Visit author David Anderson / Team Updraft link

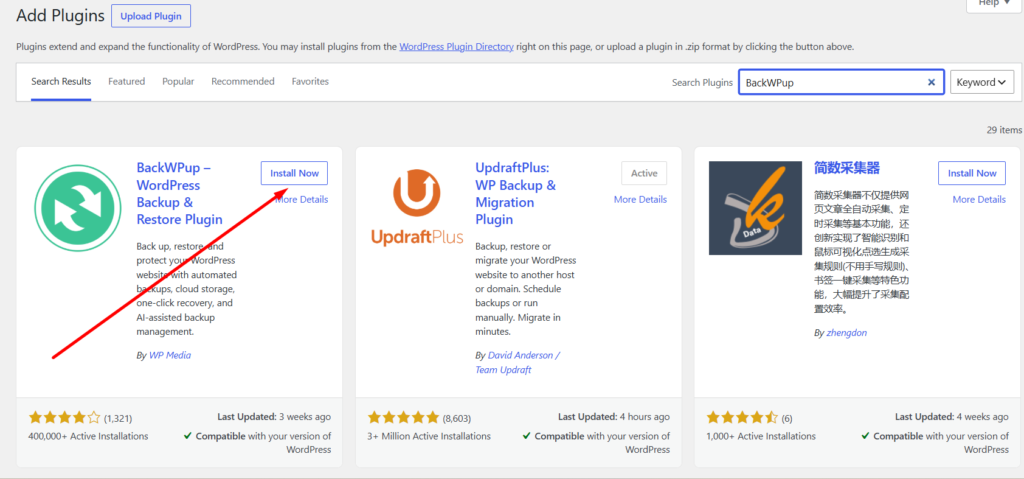coord(518,363)
